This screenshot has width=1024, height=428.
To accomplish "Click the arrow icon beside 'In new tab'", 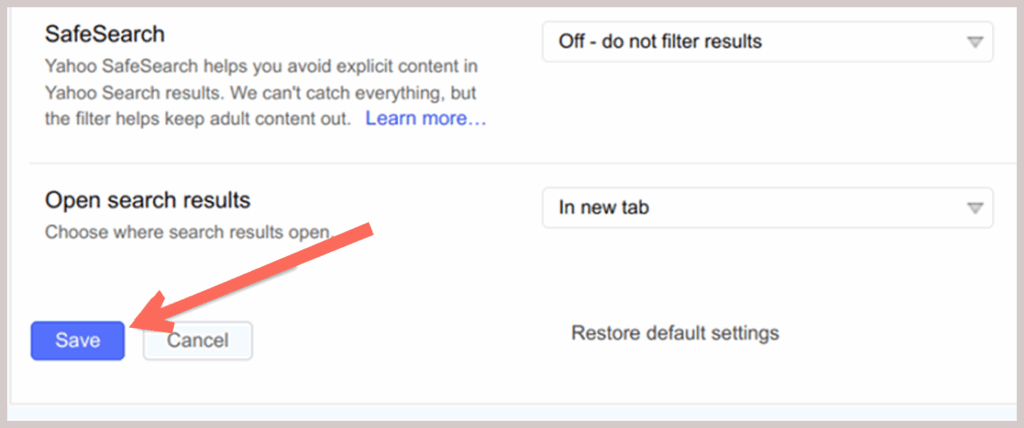I will click(x=975, y=208).
